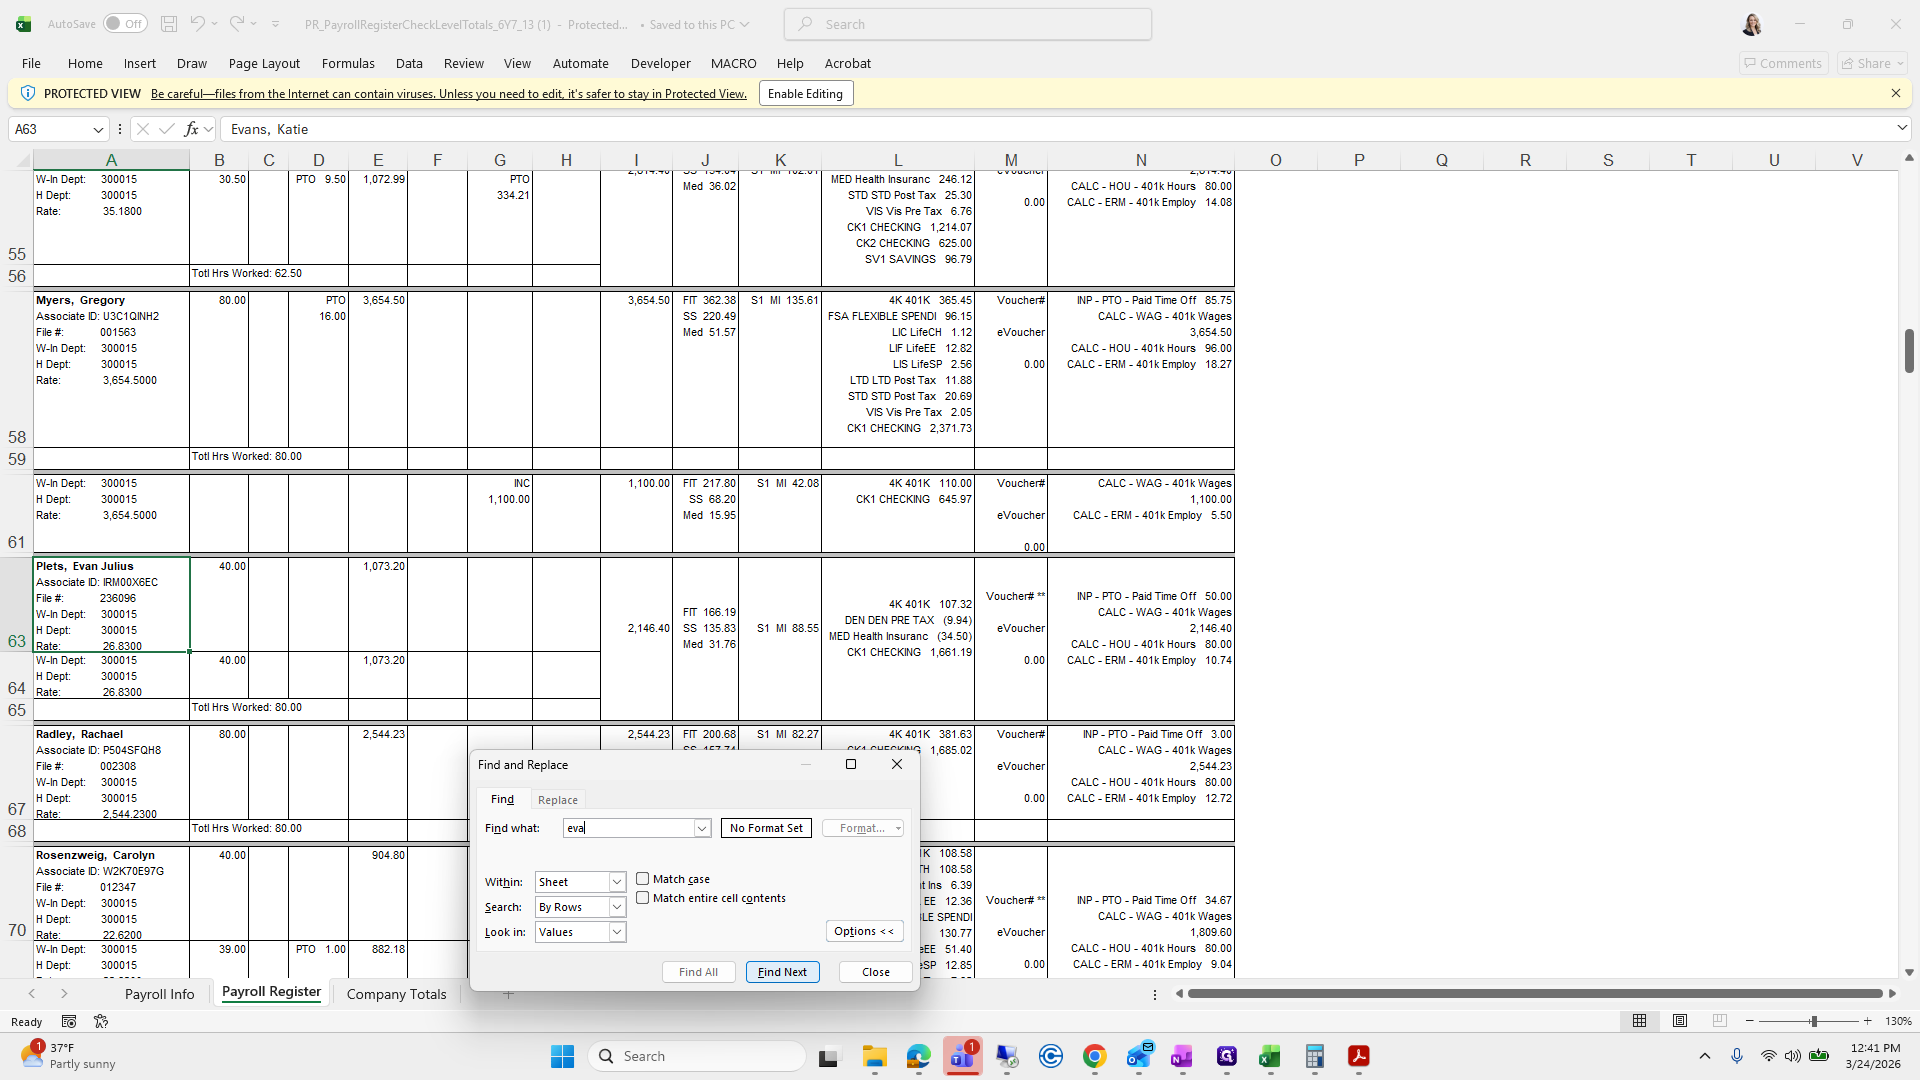Open Adobe Acrobat from taskbar
Image resolution: width=1920 pixels, height=1080 pixels.
[1358, 1057]
